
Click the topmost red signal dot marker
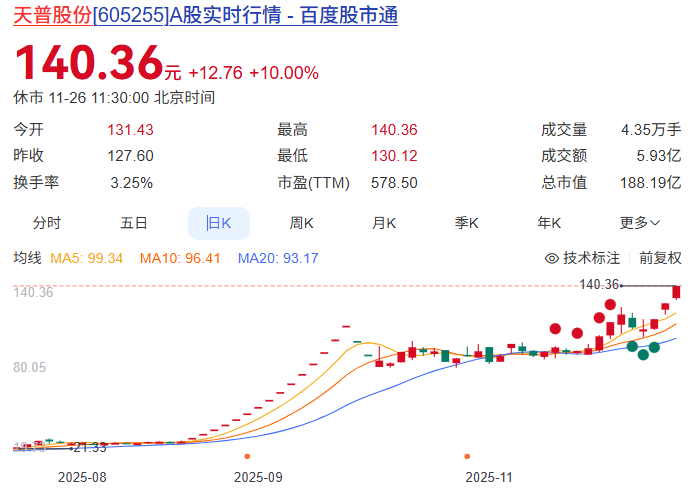tap(610, 304)
